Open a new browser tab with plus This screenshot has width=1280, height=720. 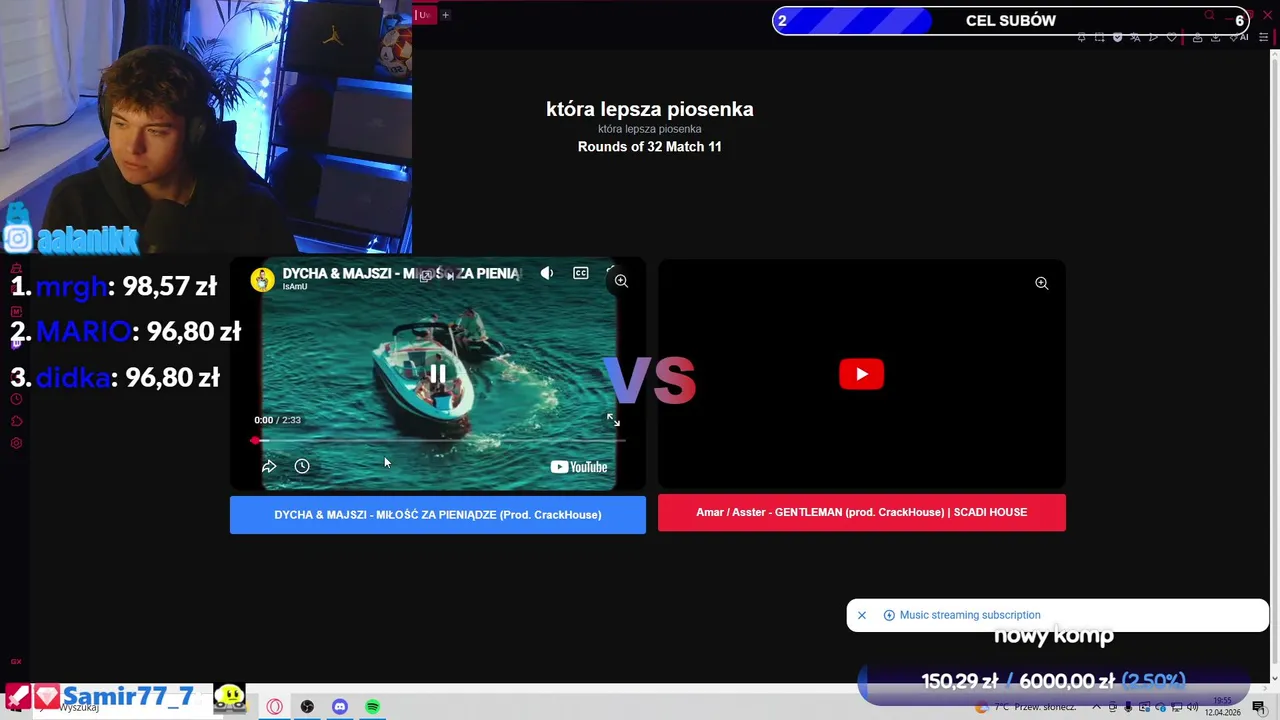point(446,15)
